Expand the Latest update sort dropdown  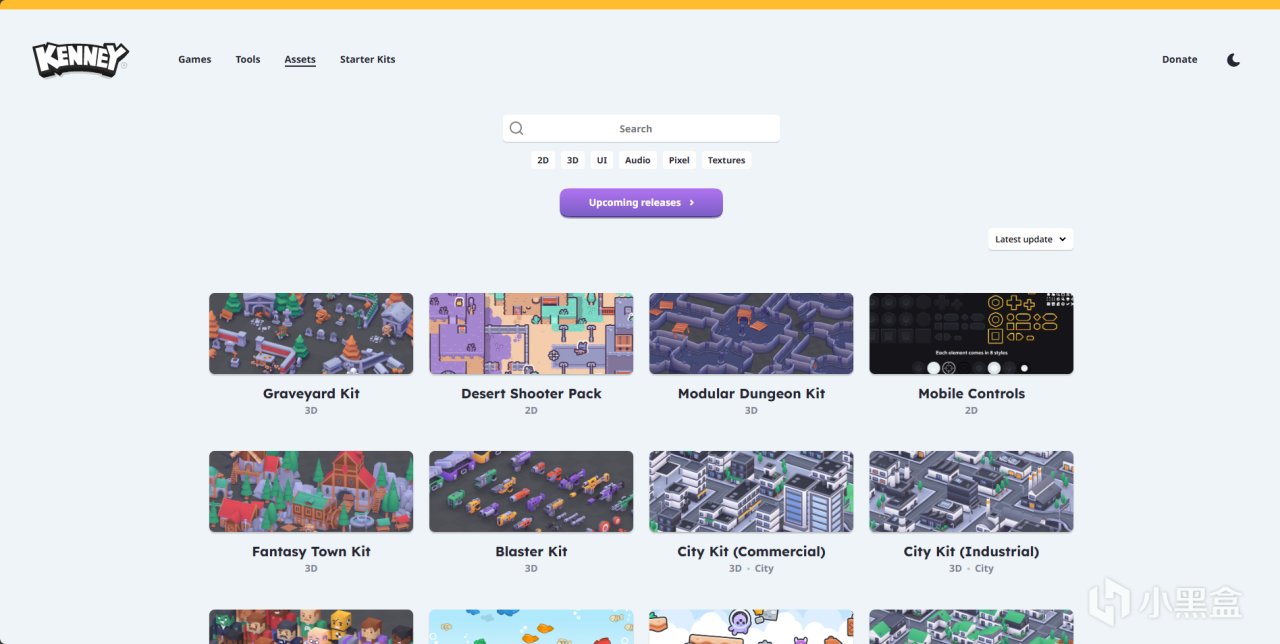(x=1031, y=239)
